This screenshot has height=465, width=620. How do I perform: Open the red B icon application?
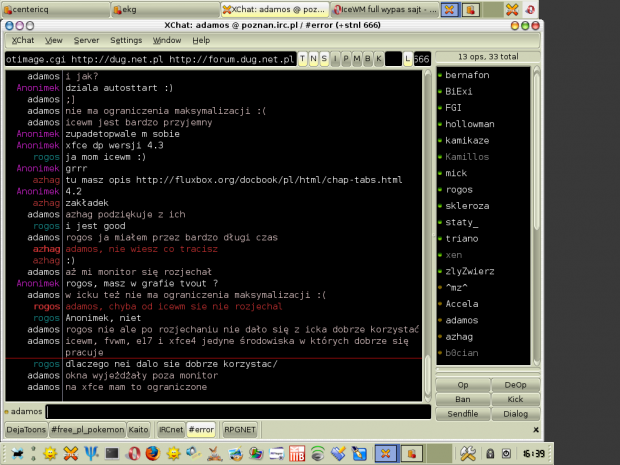click(297, 453)
